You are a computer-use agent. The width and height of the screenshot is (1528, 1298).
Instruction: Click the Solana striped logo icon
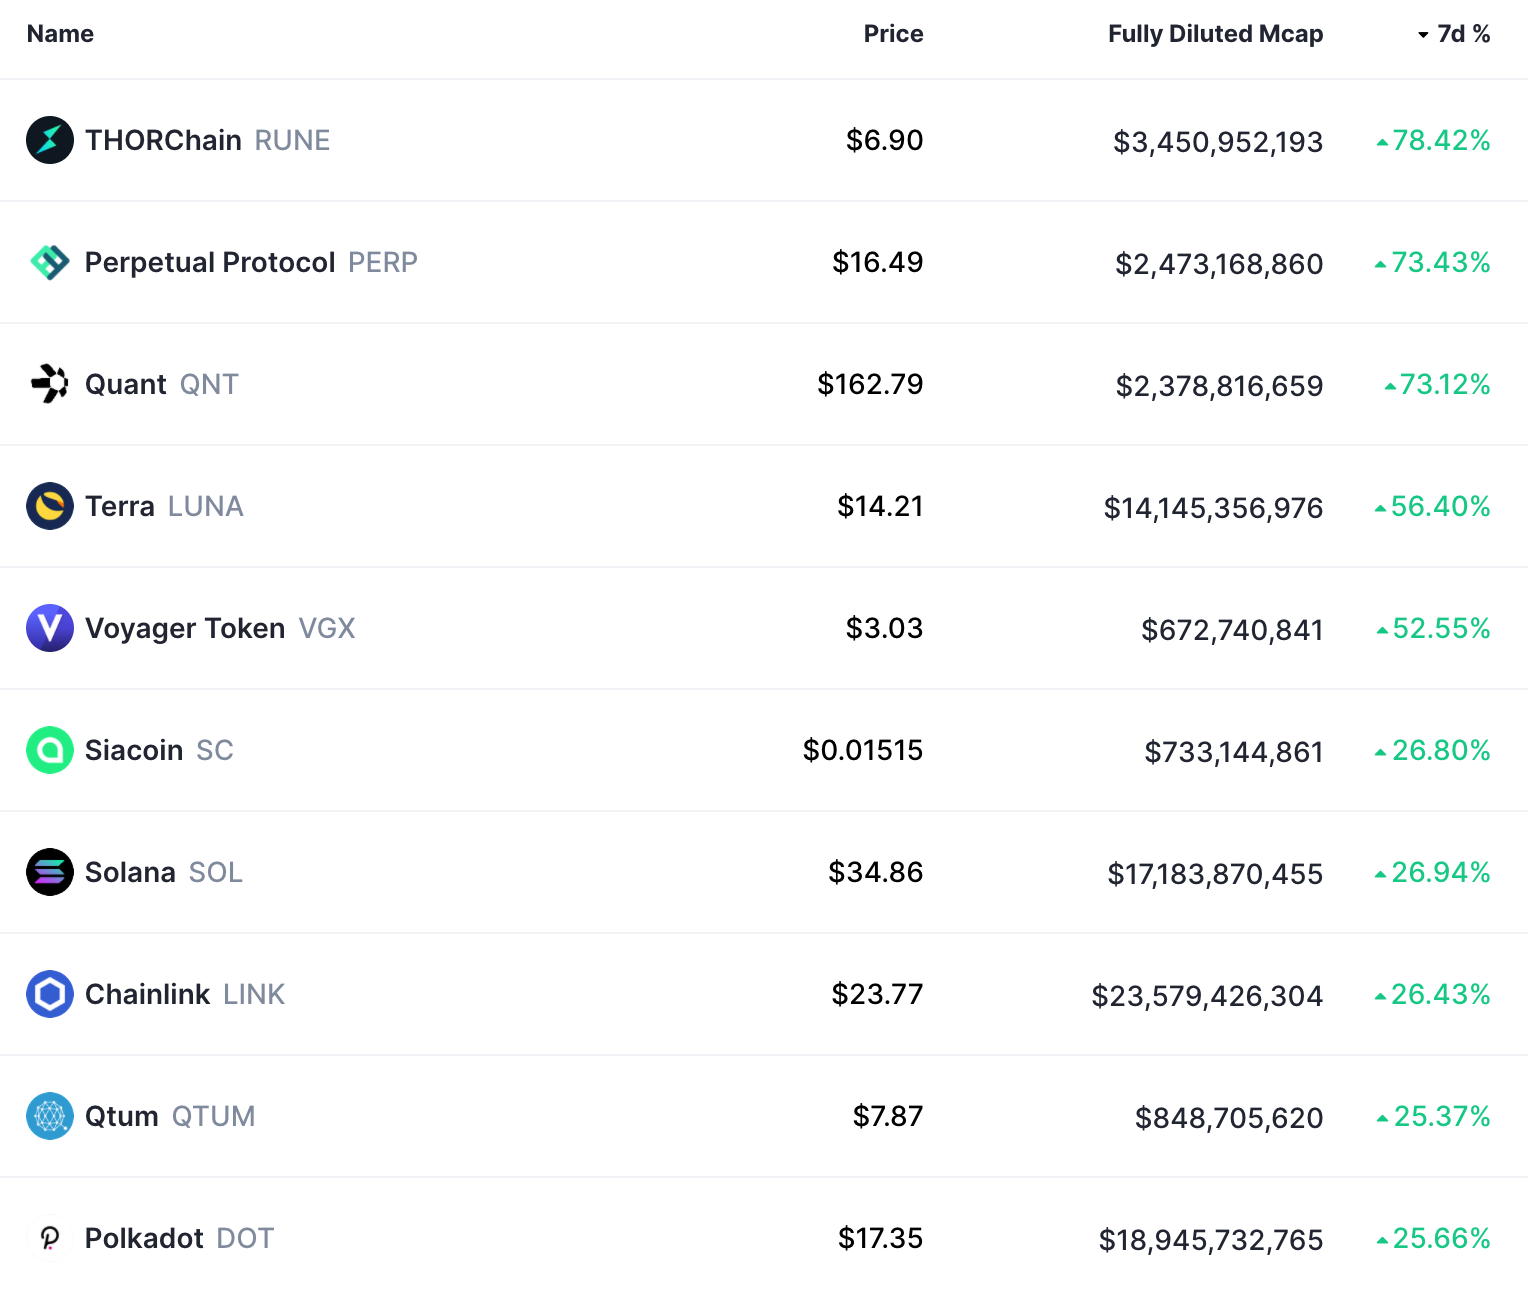click(50, 872)
